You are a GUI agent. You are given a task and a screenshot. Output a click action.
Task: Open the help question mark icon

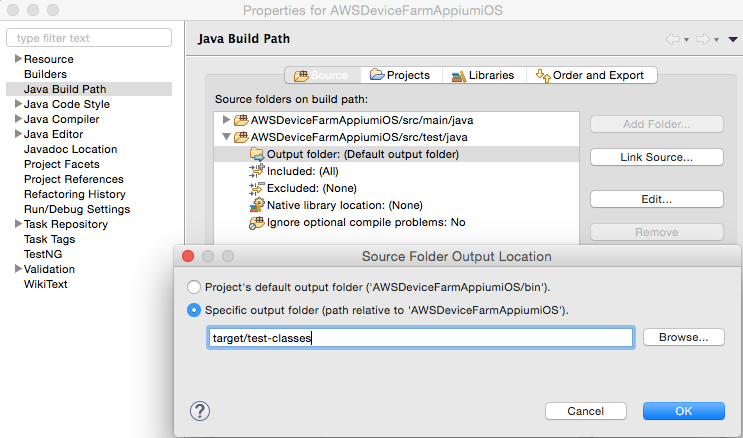coord(200,411)
